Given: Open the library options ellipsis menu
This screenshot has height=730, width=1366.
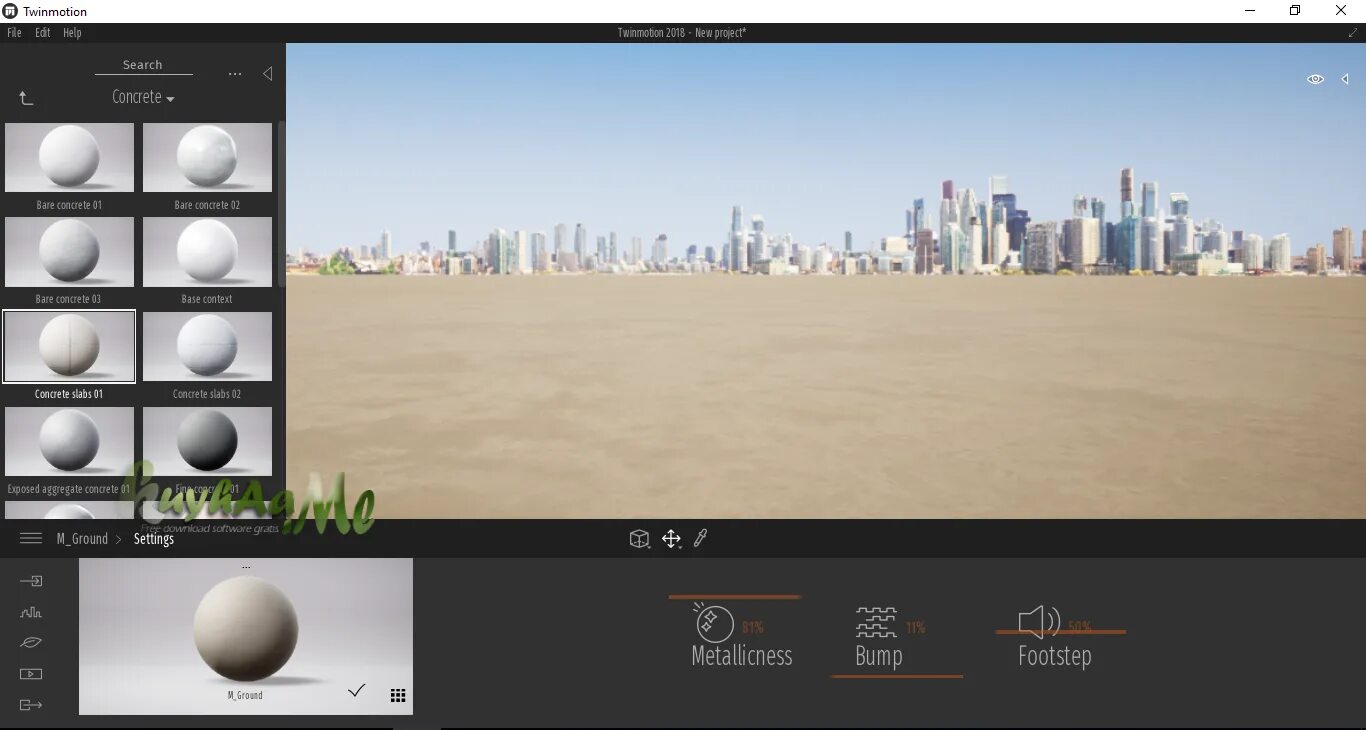Looking at the screenshot, I should click(x=235, y=74).
